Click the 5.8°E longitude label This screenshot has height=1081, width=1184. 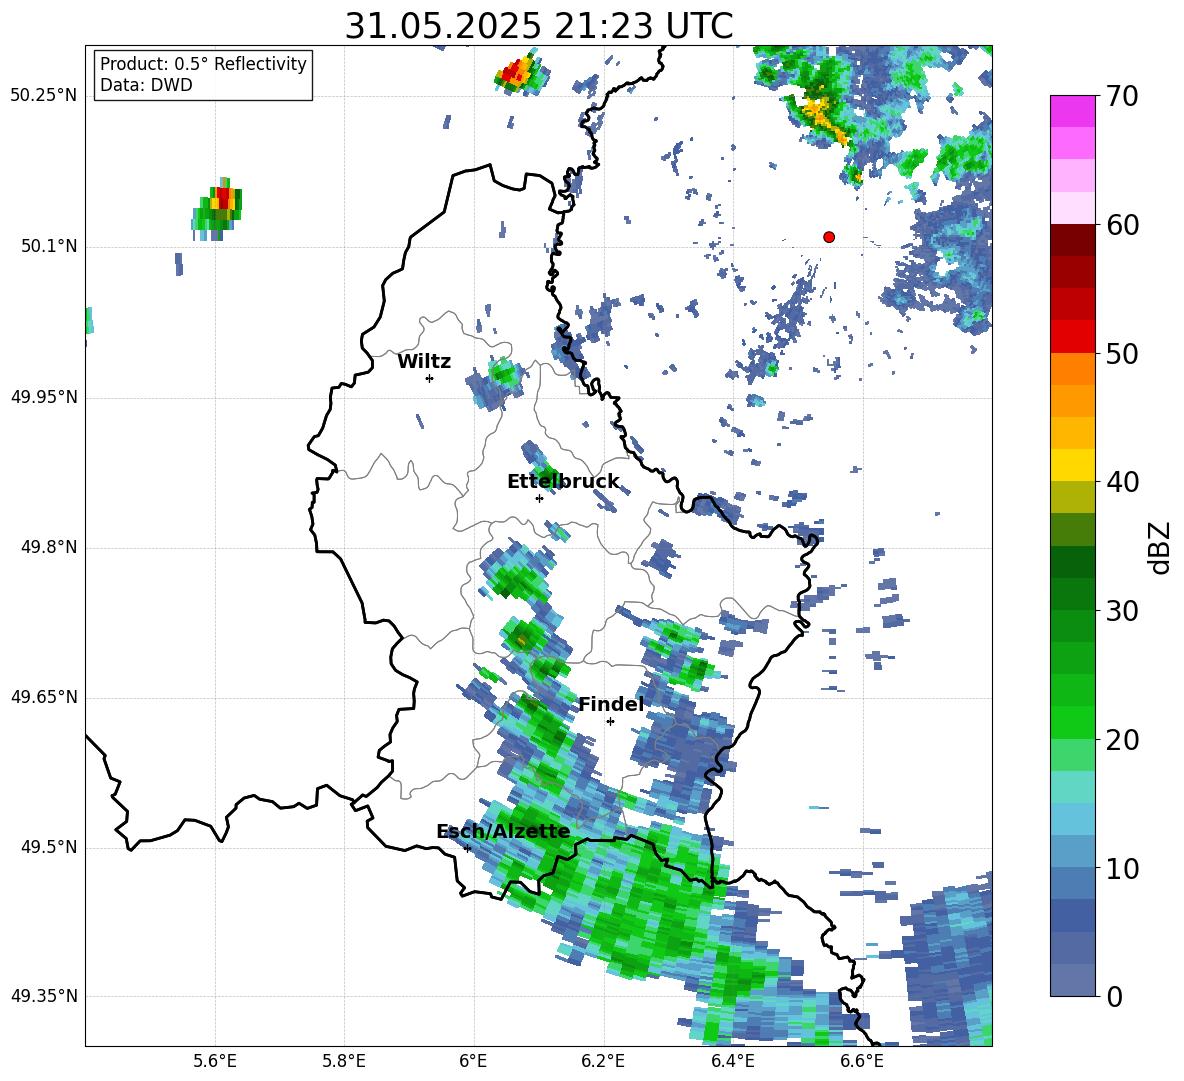344,1061
